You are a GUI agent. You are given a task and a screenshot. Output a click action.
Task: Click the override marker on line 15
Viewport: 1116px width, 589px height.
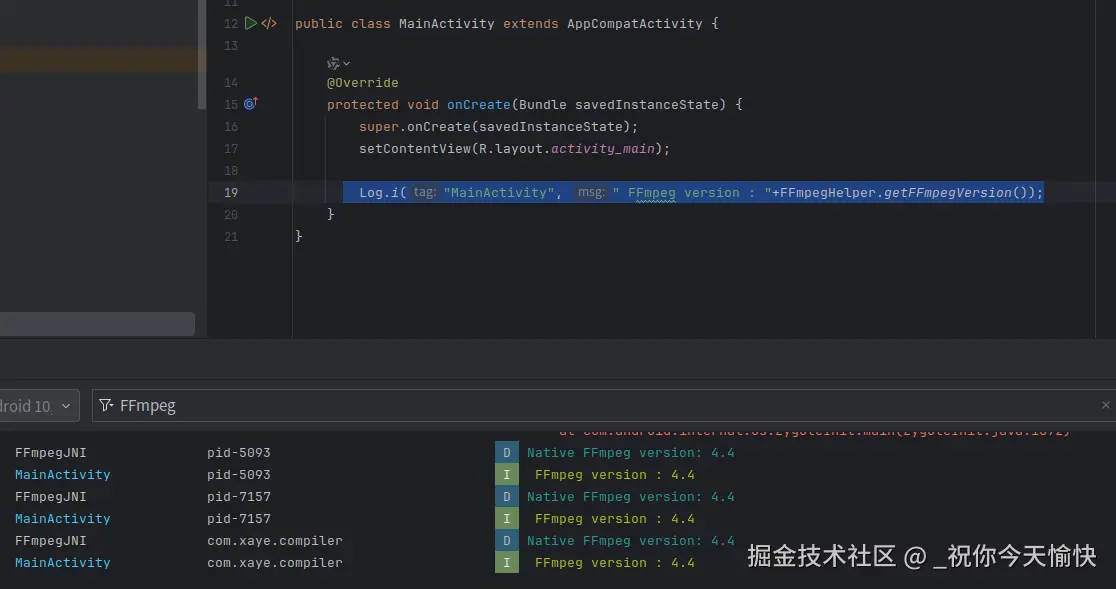click(251, 104)
